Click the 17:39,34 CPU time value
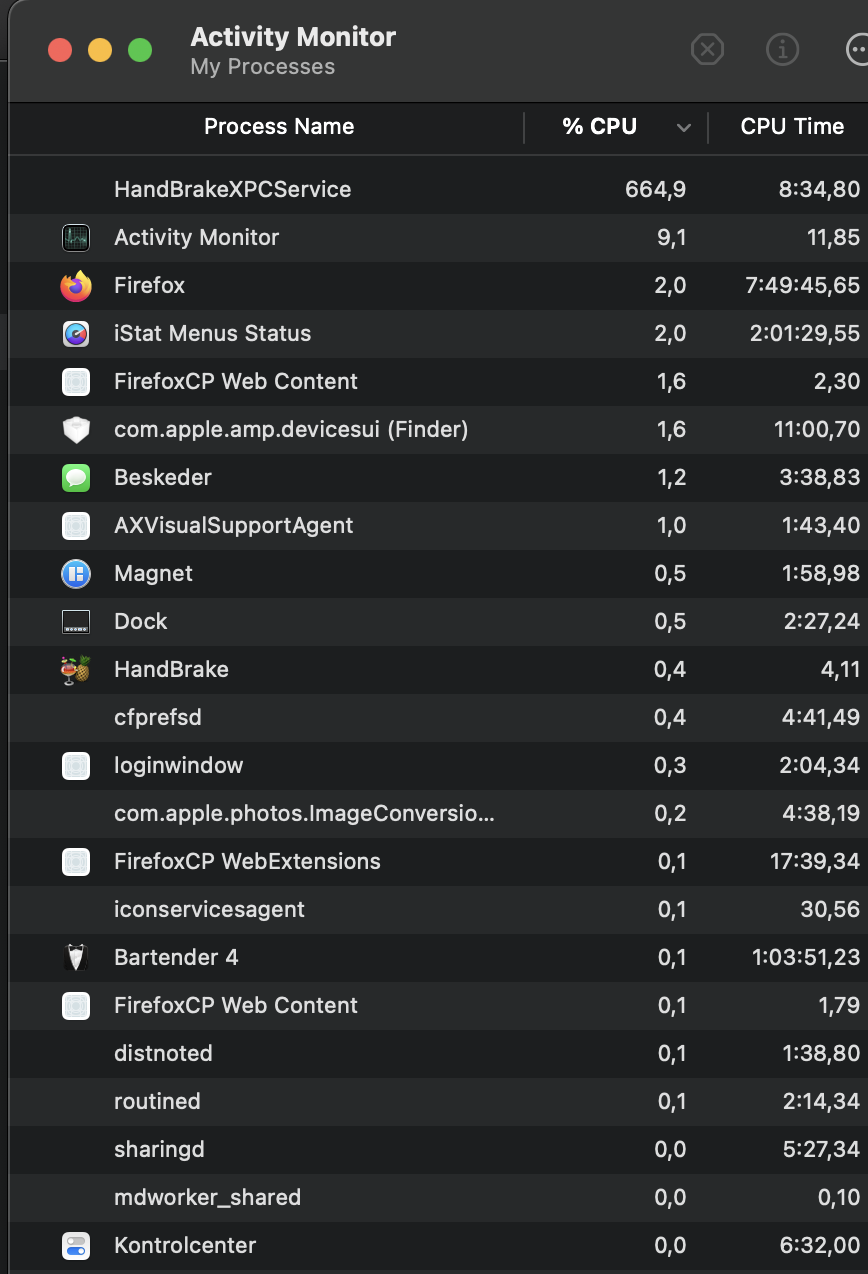868x1274 pixels. pos(815,861)
